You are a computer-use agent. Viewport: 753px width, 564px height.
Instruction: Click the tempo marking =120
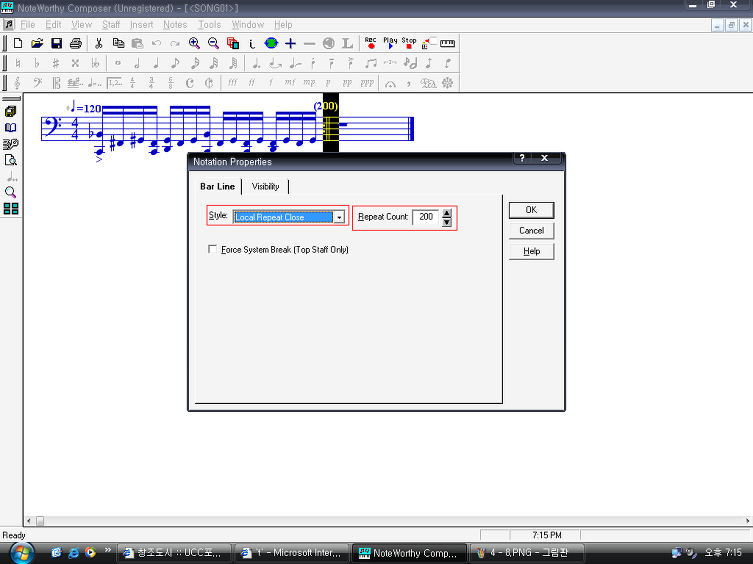pyautogui.click(x=84, y=108)
